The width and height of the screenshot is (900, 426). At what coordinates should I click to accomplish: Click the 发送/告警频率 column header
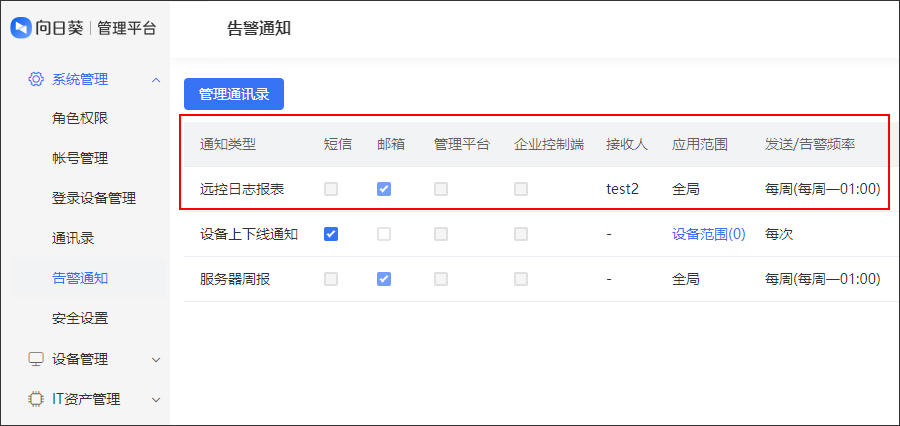pos(810,144)
